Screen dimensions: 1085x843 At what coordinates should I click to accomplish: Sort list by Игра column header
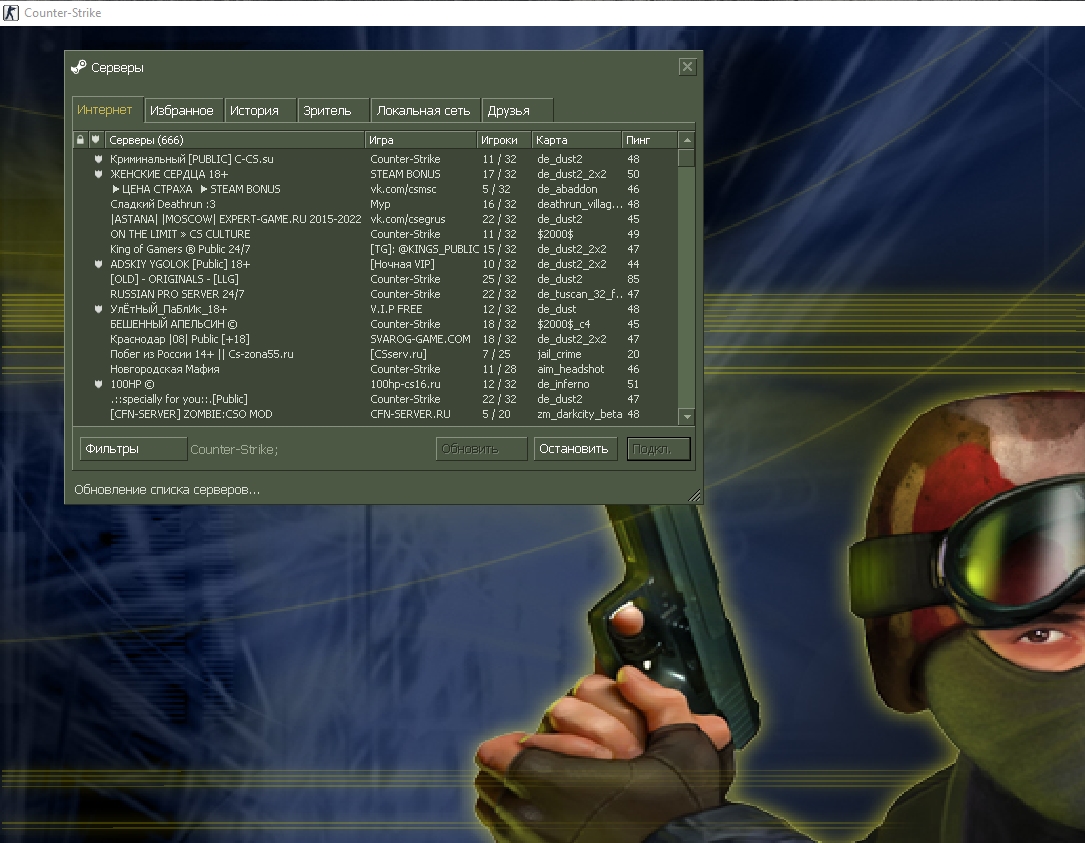pos(420,140)
